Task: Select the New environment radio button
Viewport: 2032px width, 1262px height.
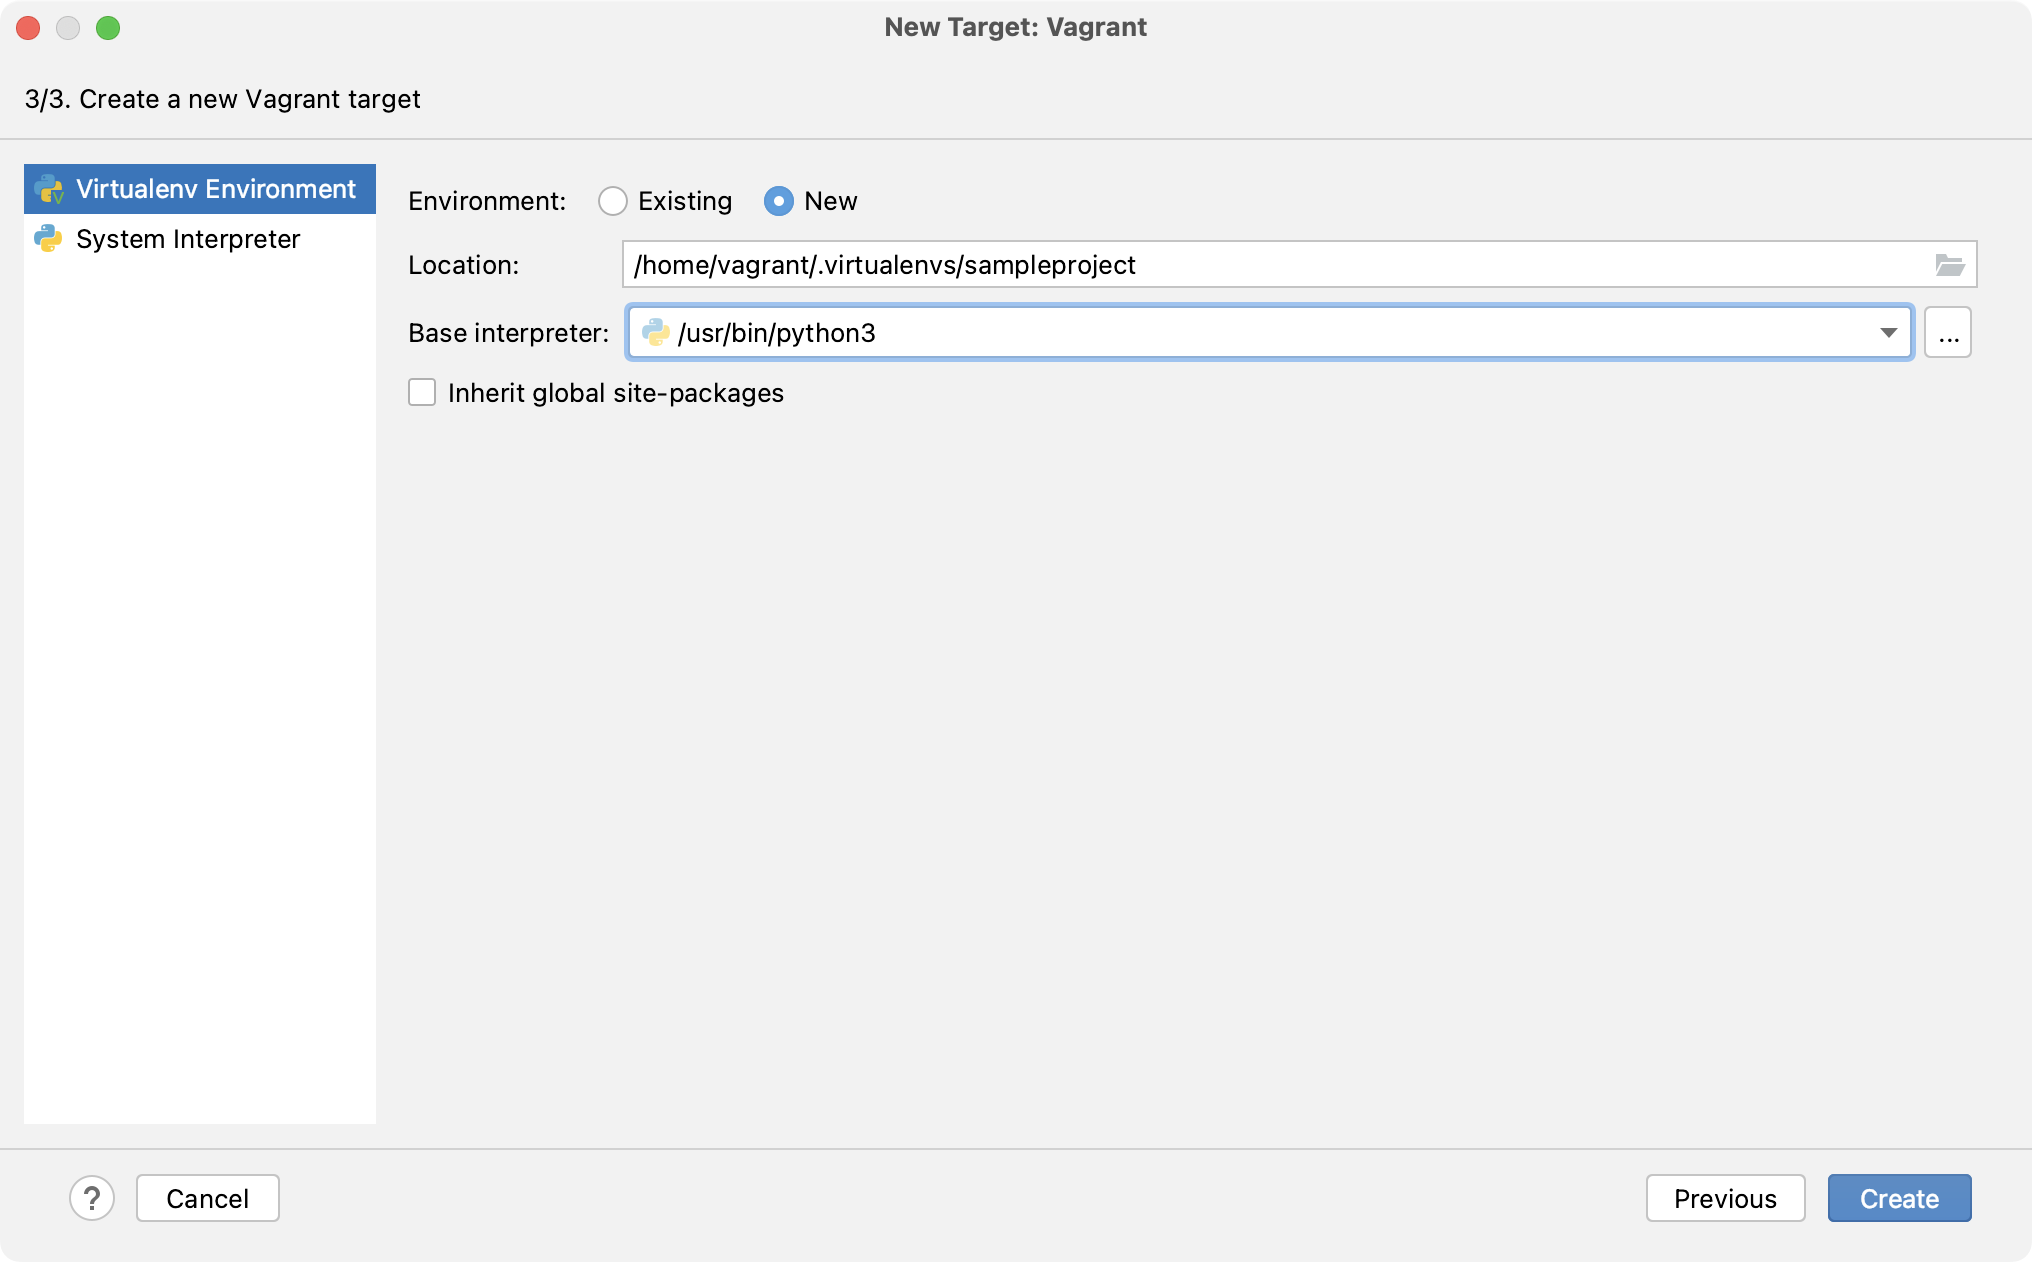Action: (x=781, y=201)
